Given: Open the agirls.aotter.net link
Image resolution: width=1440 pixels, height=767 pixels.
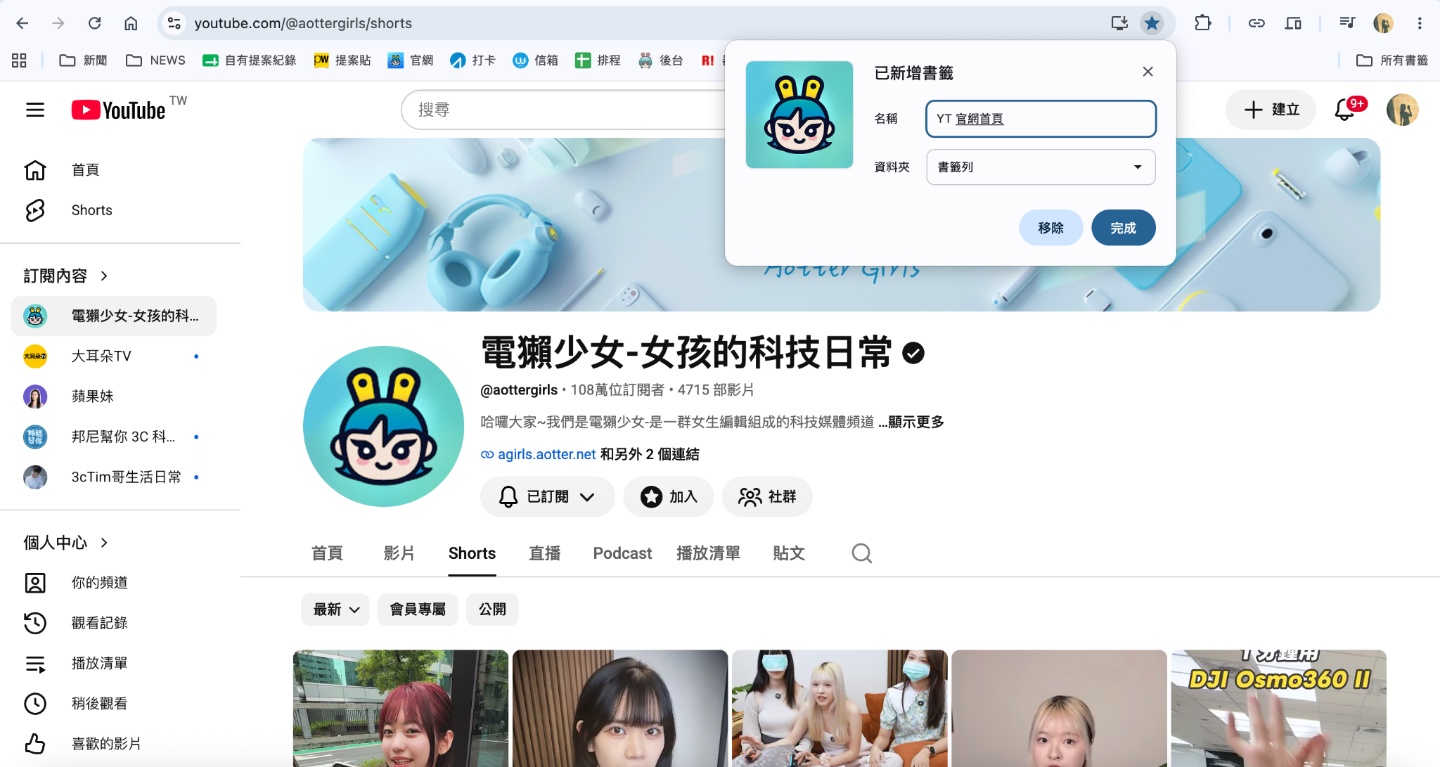Looking at the screenshot, I should (547, 454).
